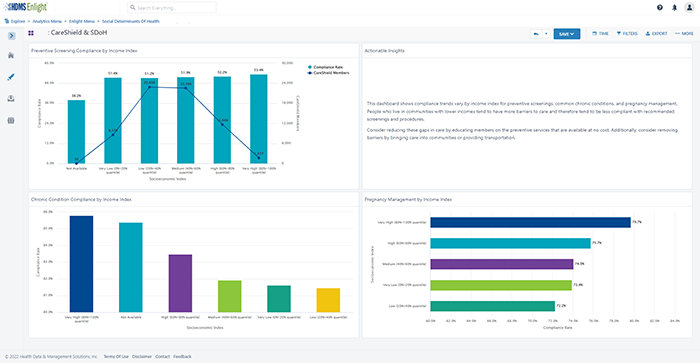700x363 pixels.
Task: Expand the left sidebar with arrow icon
Action: click(12, 36)
